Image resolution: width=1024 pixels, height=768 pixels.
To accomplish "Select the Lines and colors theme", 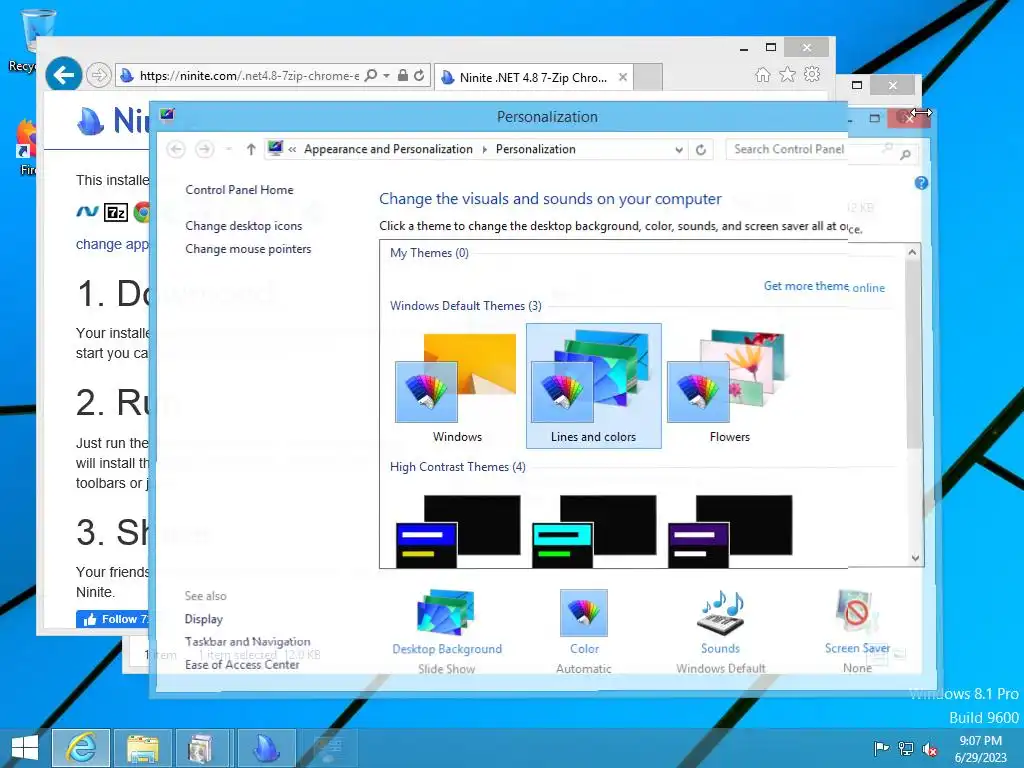I will pyautogui.click(x=594, y=386).
